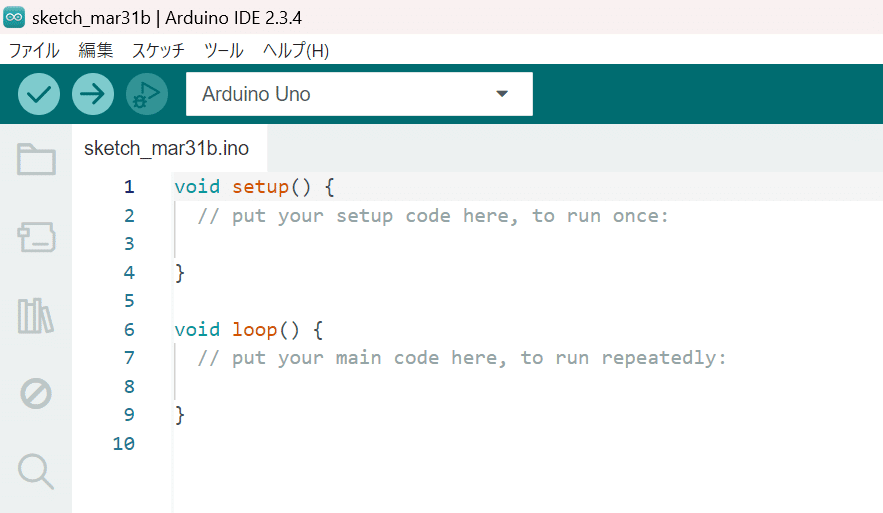The height and width of the screenshot is (513, 883).
Task: Click the Verify checkmark button
Action: pos(39,94)
